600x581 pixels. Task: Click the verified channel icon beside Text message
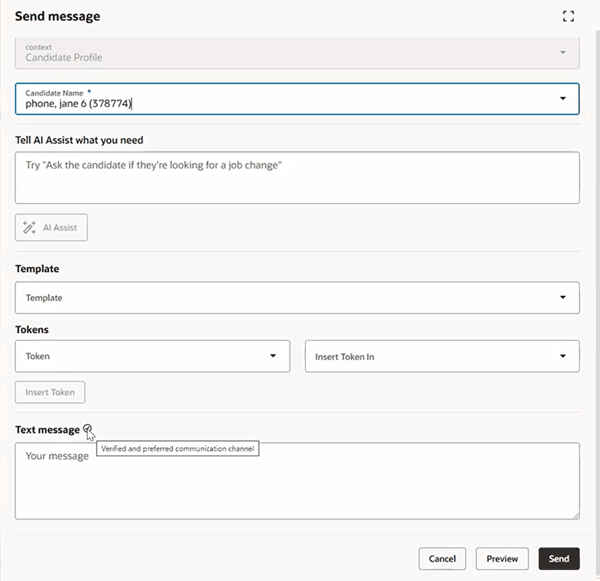pos(88,429)
